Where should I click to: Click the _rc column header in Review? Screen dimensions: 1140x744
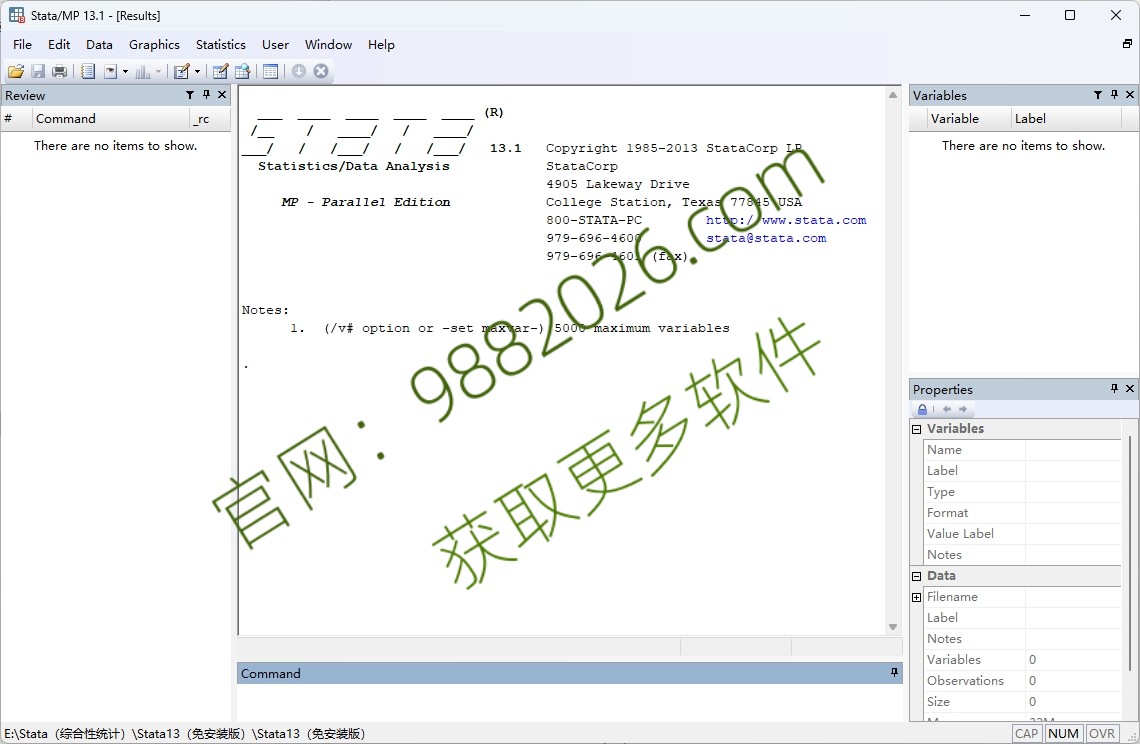click(210, 119)
